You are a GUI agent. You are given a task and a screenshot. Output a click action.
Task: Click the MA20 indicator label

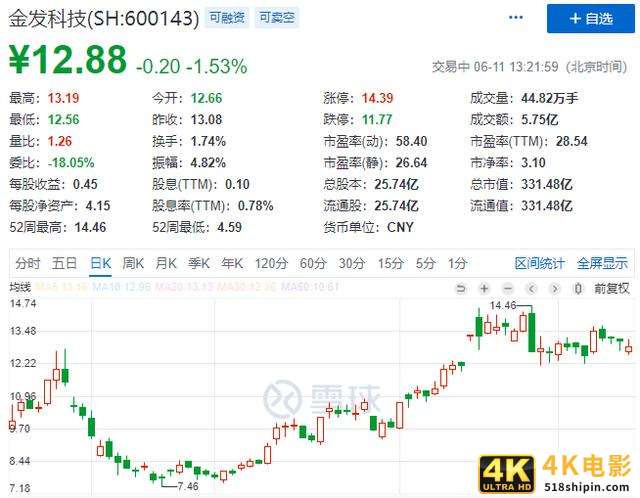[184, 287]
